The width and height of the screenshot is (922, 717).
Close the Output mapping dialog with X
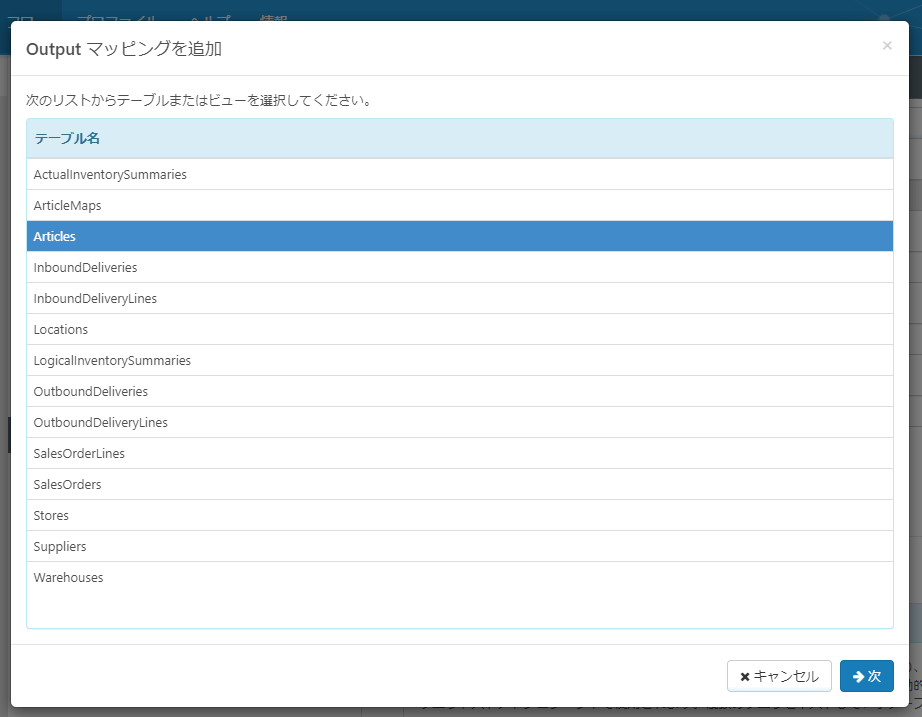(887, 46)
